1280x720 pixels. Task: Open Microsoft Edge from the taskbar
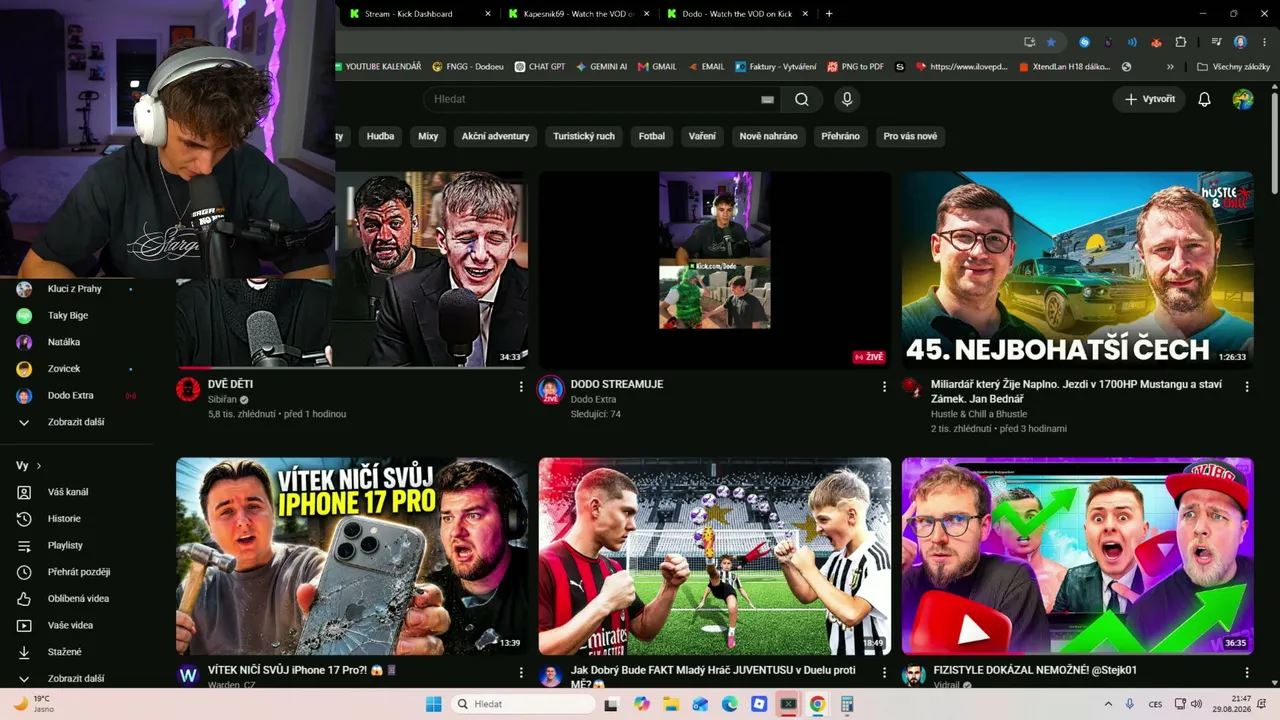tap(730, 704)
